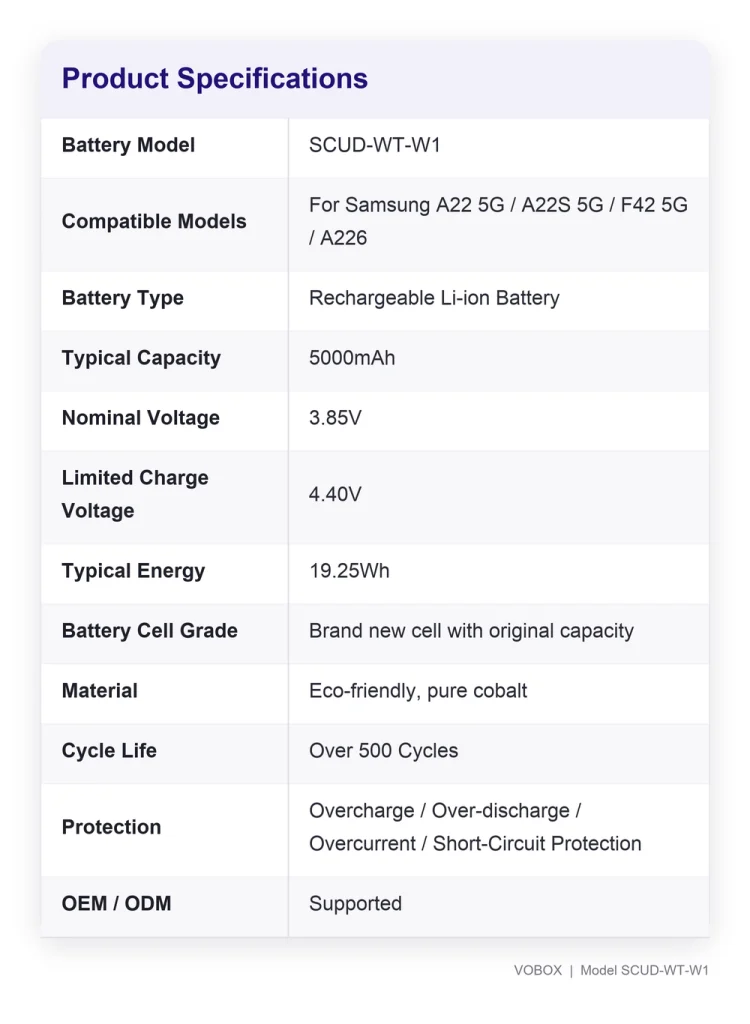Select the Battery Cell Grade label
Viewport: 750px width, 1024px height.
point(150,631)
